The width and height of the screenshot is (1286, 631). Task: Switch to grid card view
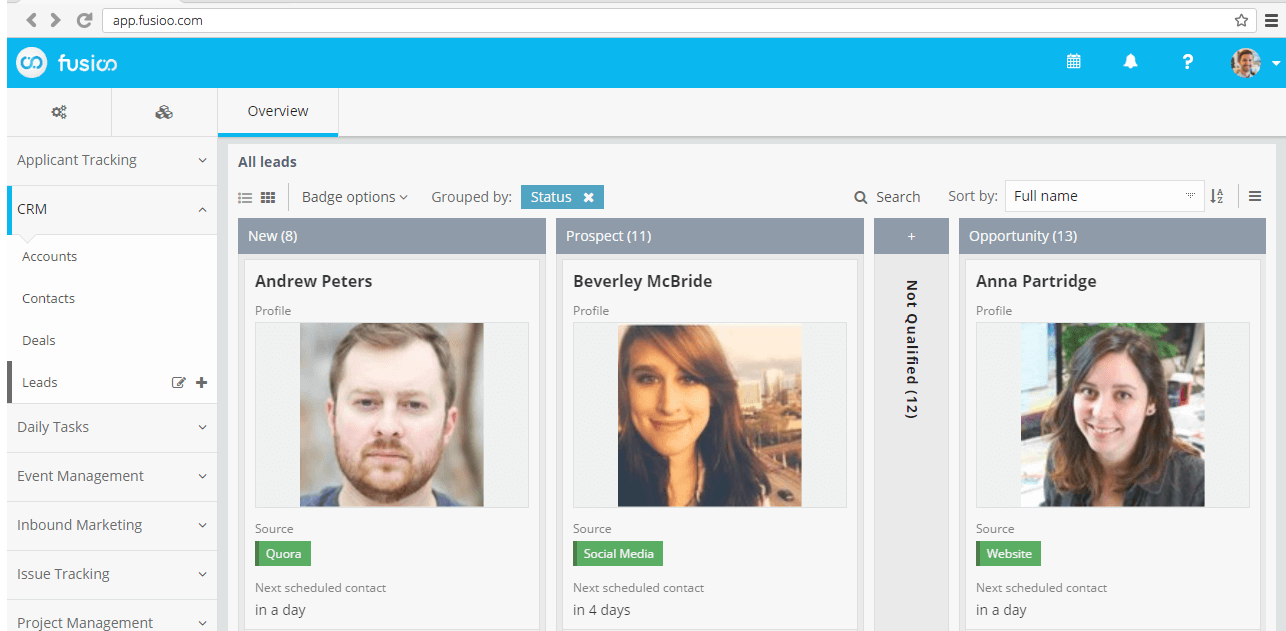268,198
